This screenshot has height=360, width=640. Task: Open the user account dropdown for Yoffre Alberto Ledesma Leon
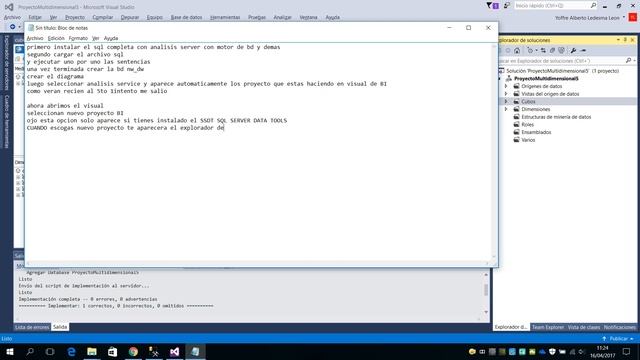click(x=624, y=18)
